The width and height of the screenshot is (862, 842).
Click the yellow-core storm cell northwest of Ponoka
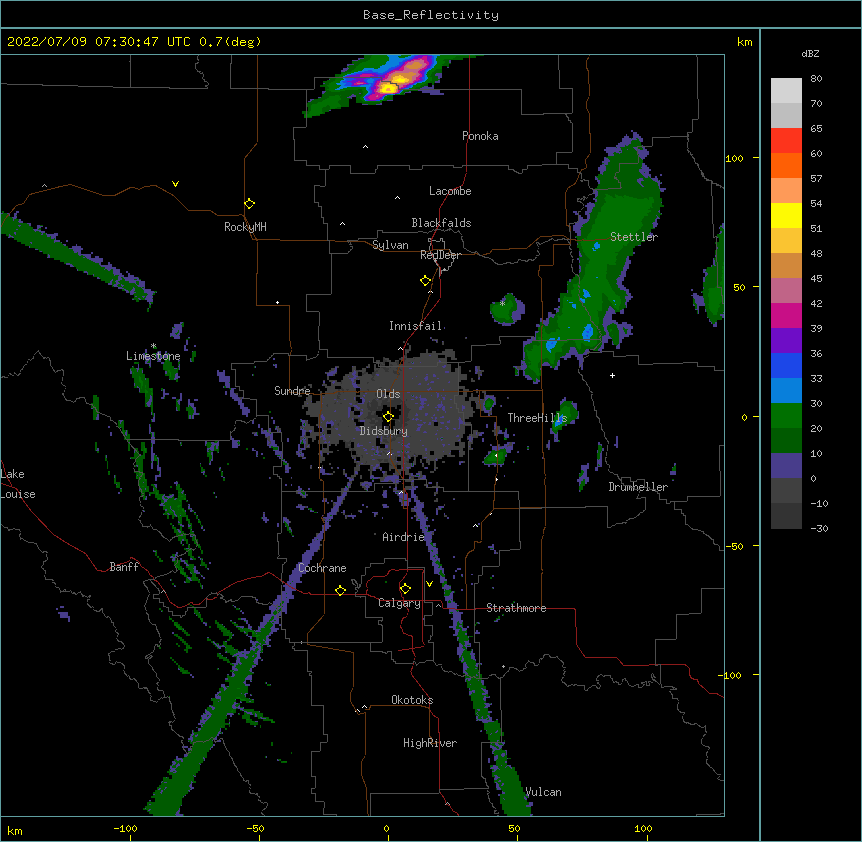pyautogui.click(x=388, y=87)
